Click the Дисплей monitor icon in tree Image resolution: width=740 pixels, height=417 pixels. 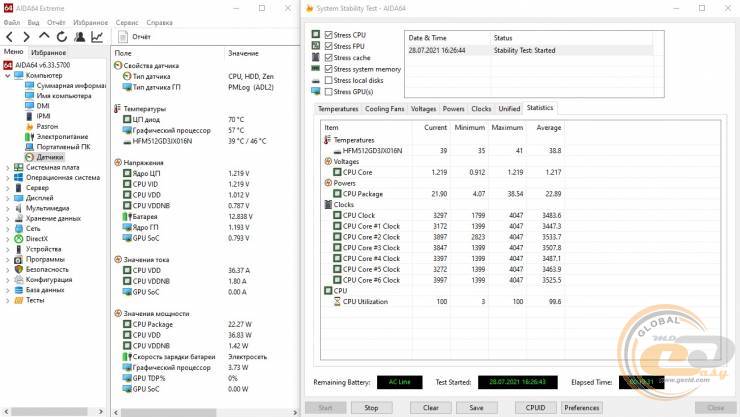coord(18,198)
